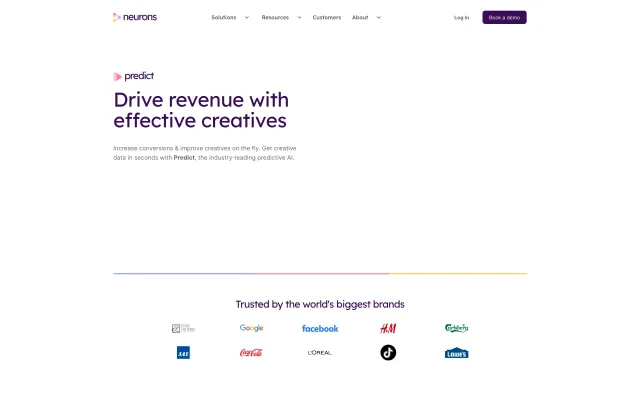640x400 pixels.
Task: Click the SAS airline logo
Action: click(x=183, y=353)
